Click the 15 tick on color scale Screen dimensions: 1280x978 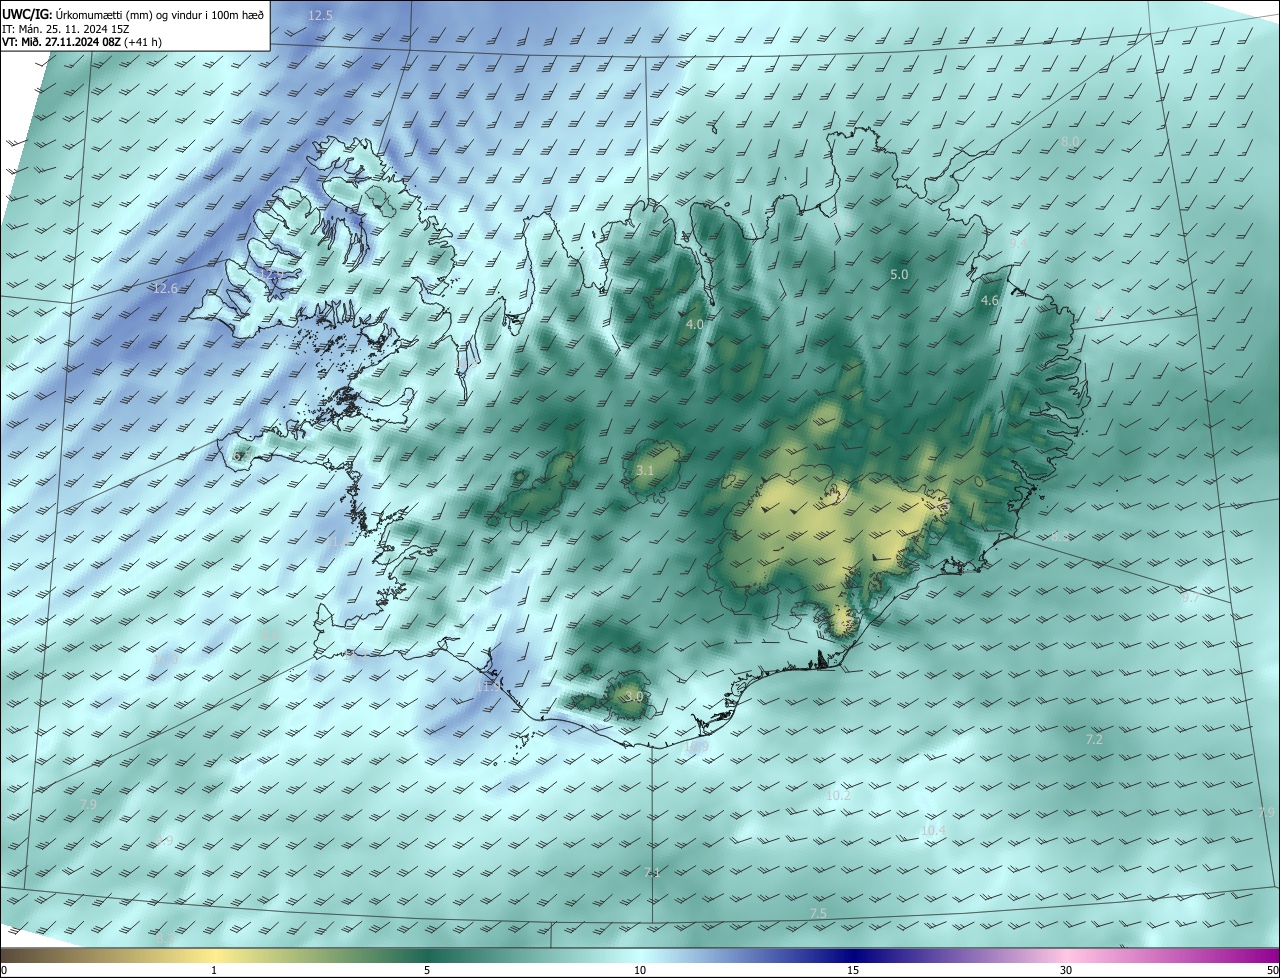[853, 970]
